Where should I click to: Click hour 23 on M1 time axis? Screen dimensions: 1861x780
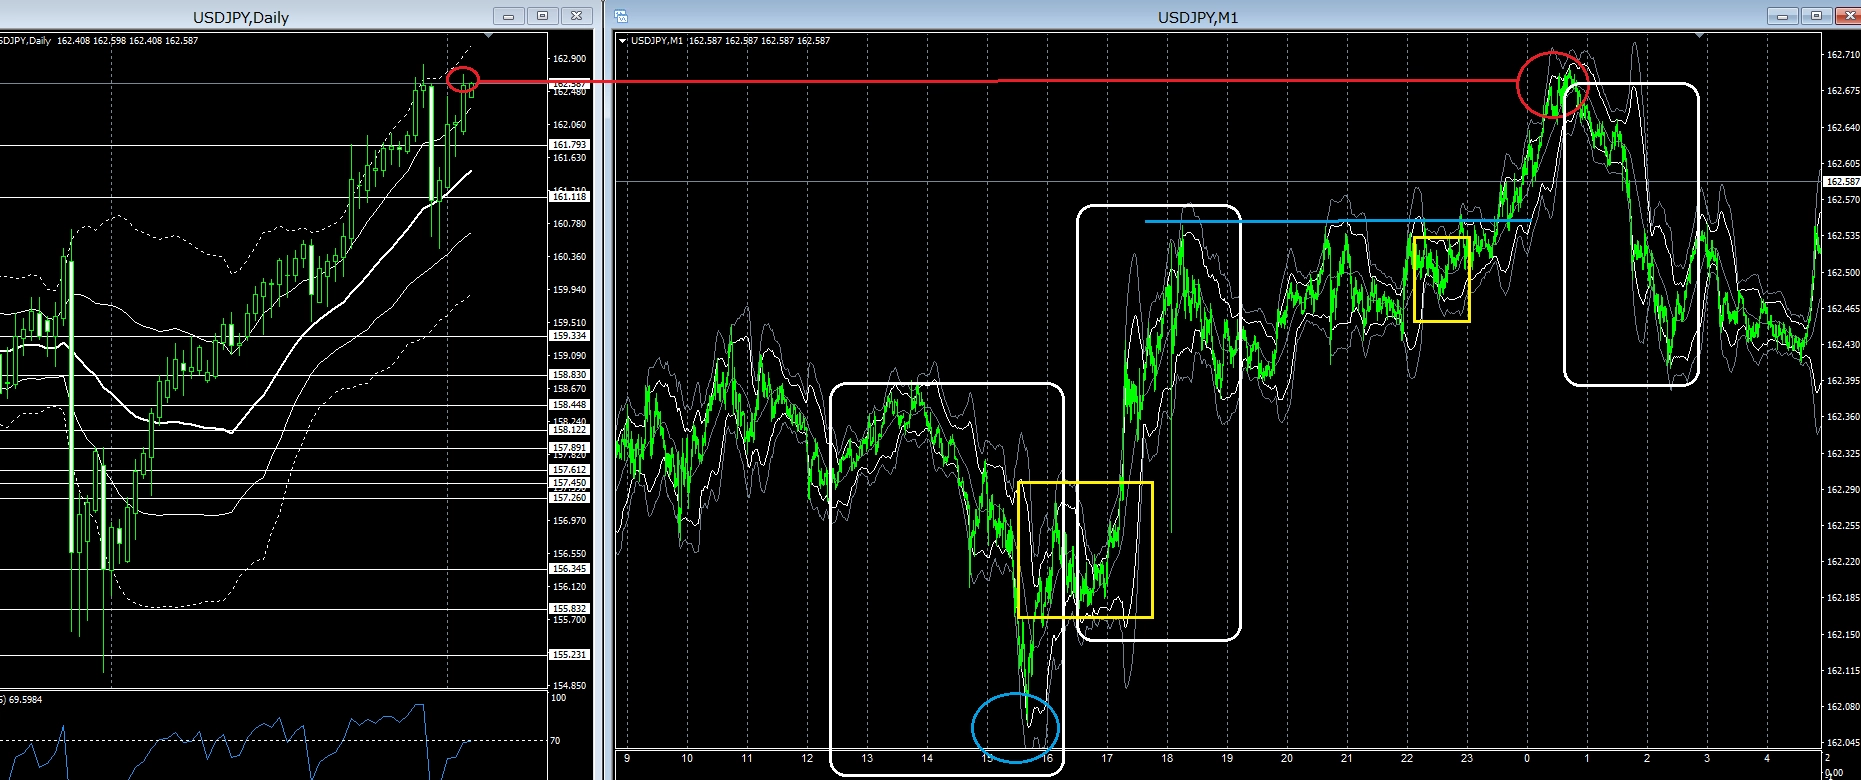pyautogui.click(x=1467, y=759)
